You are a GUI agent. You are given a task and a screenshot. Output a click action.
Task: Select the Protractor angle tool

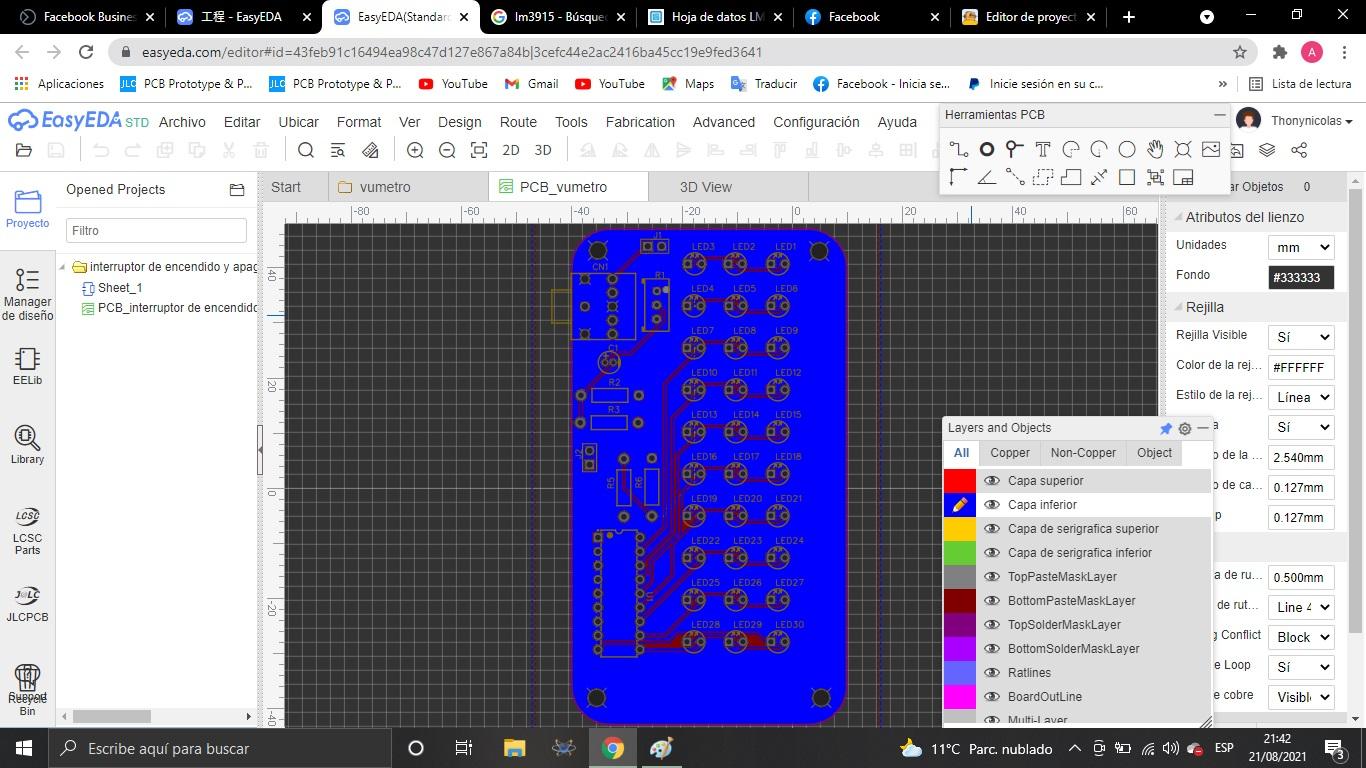(x=987, y=178)
